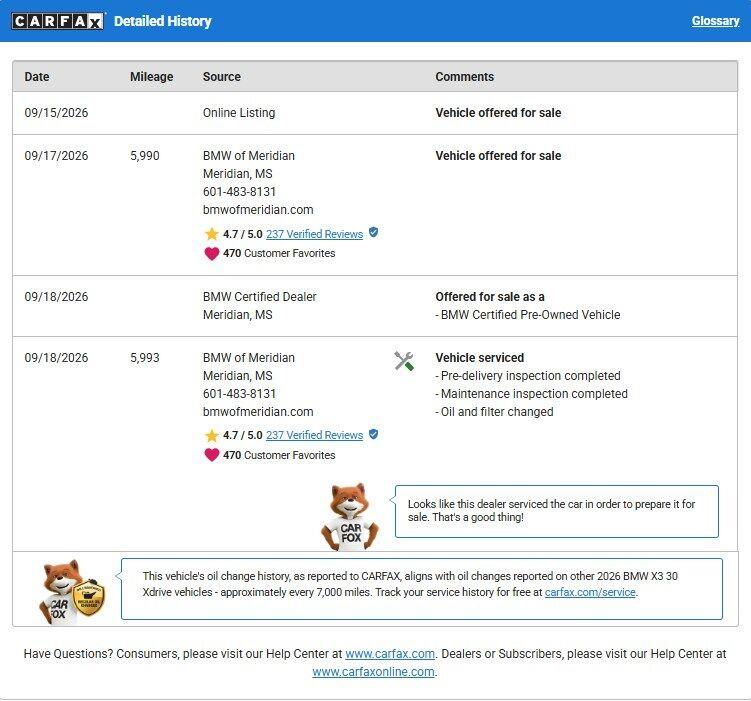Select the Online Listing source text
The width and height of the screenshot is (751, 701).
pyautogui.click(x=239, y=113)
